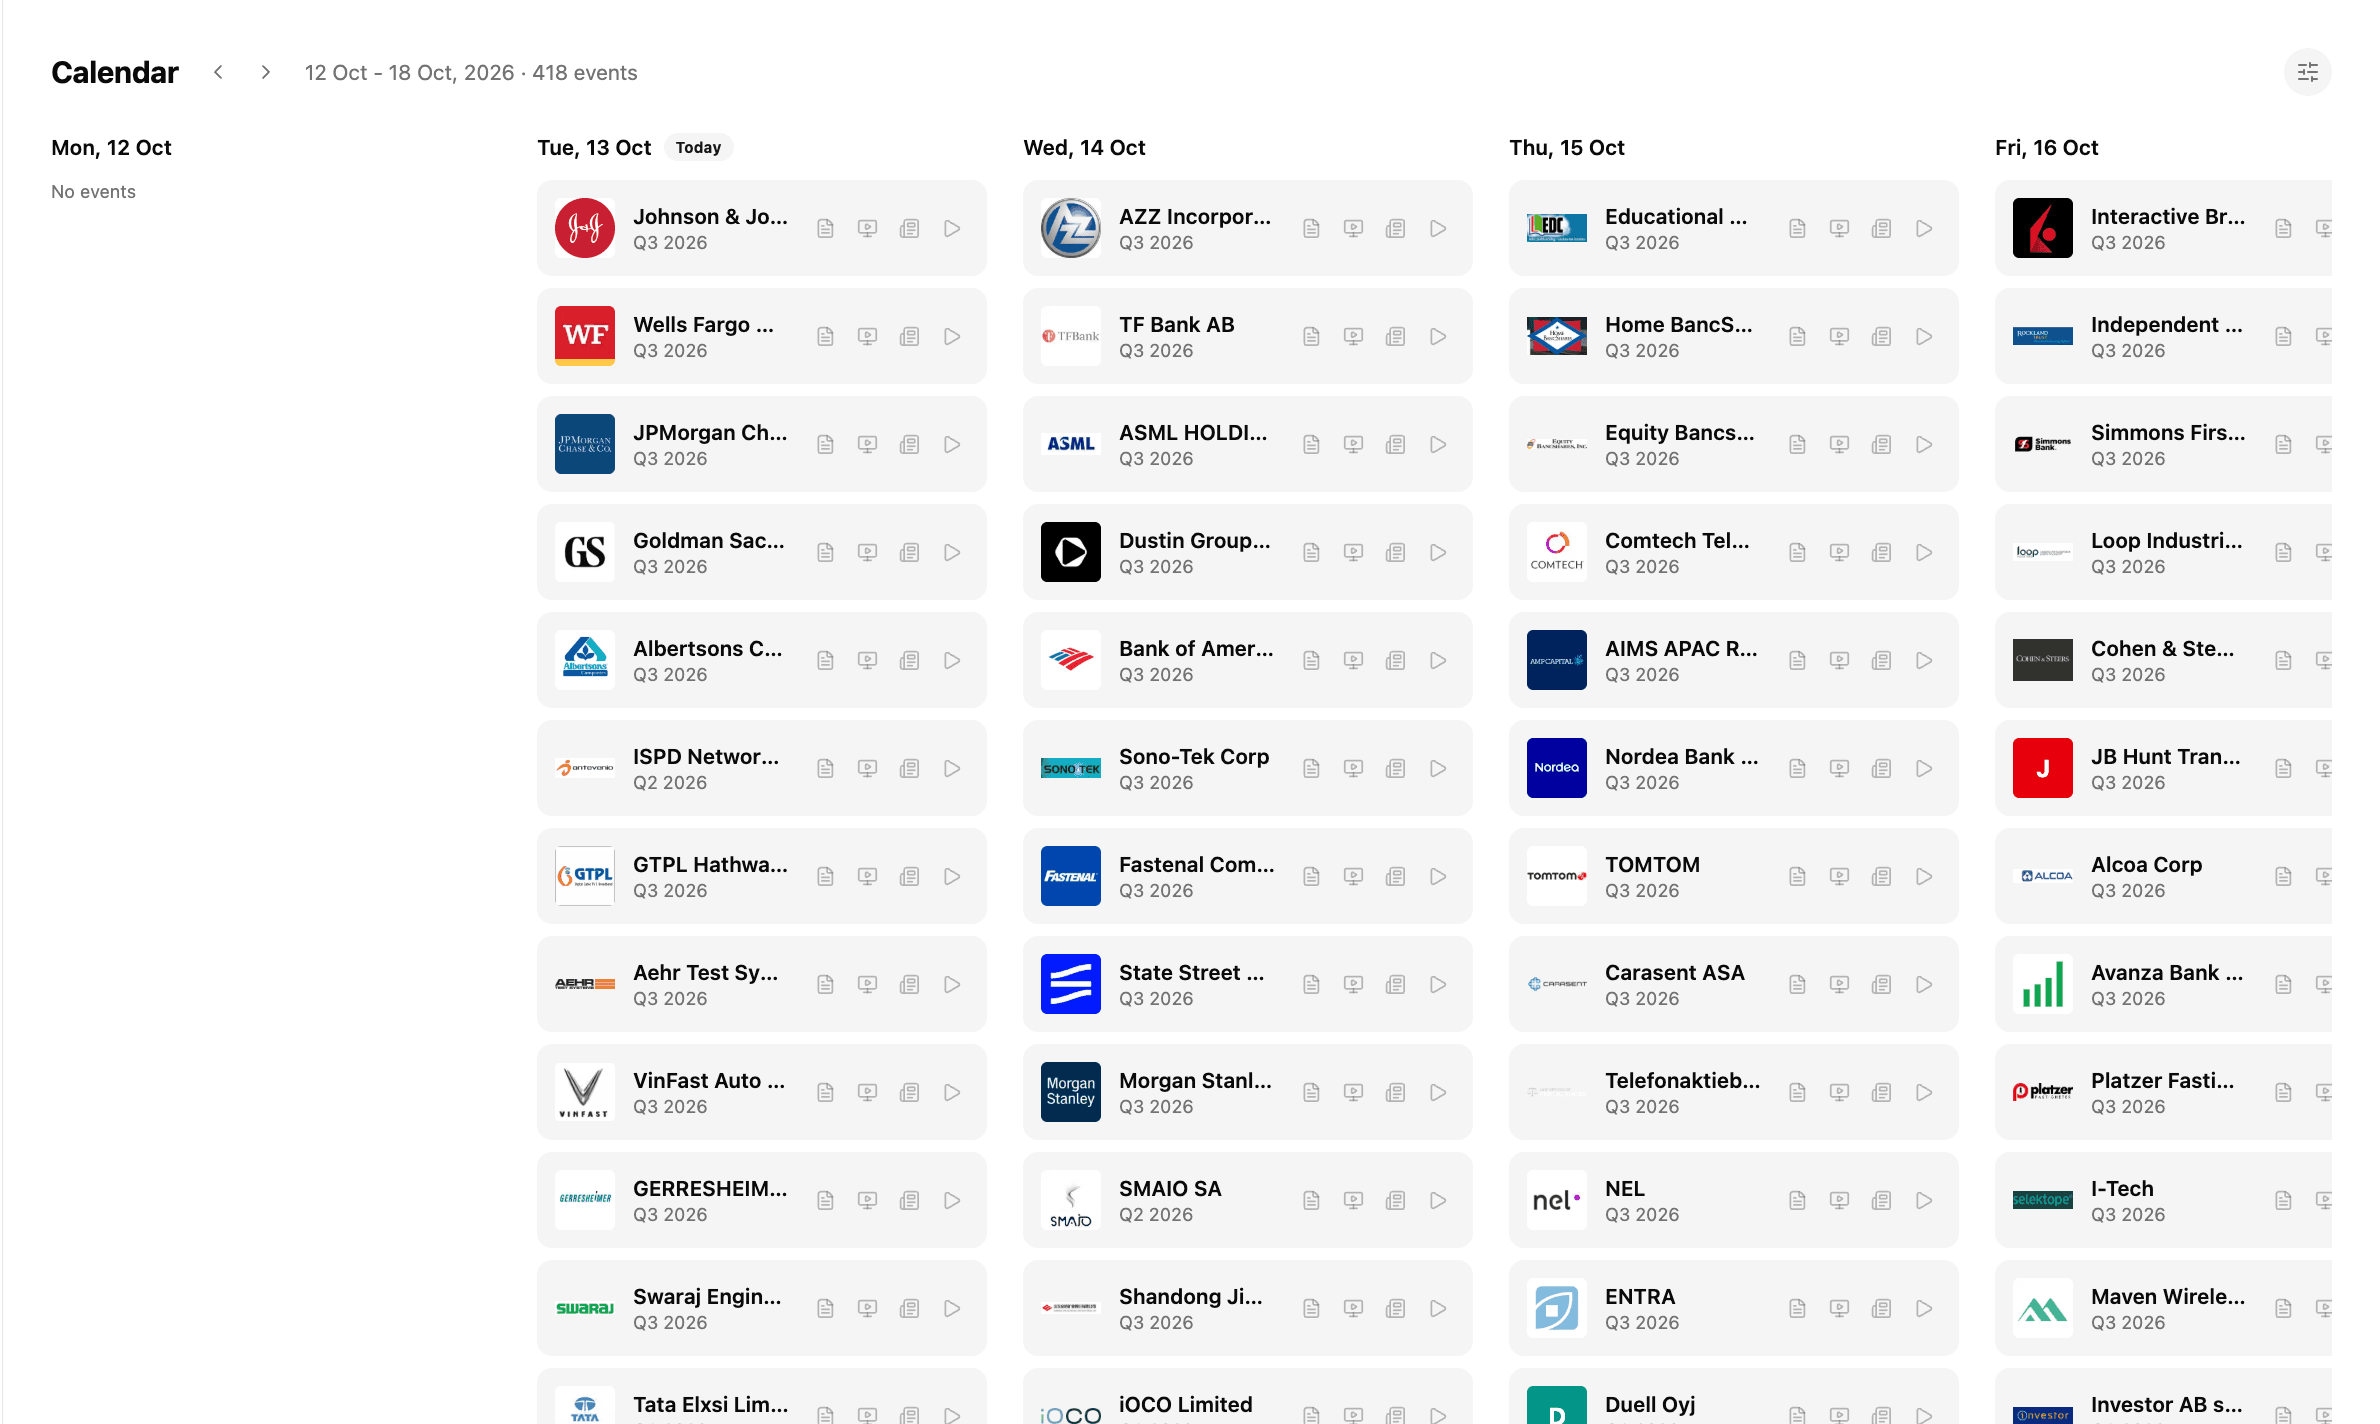The width and height of the screenshot is (2380, 1424).
Task: Select the Wed, 14 Oct column header
Action: point(1084,147)
